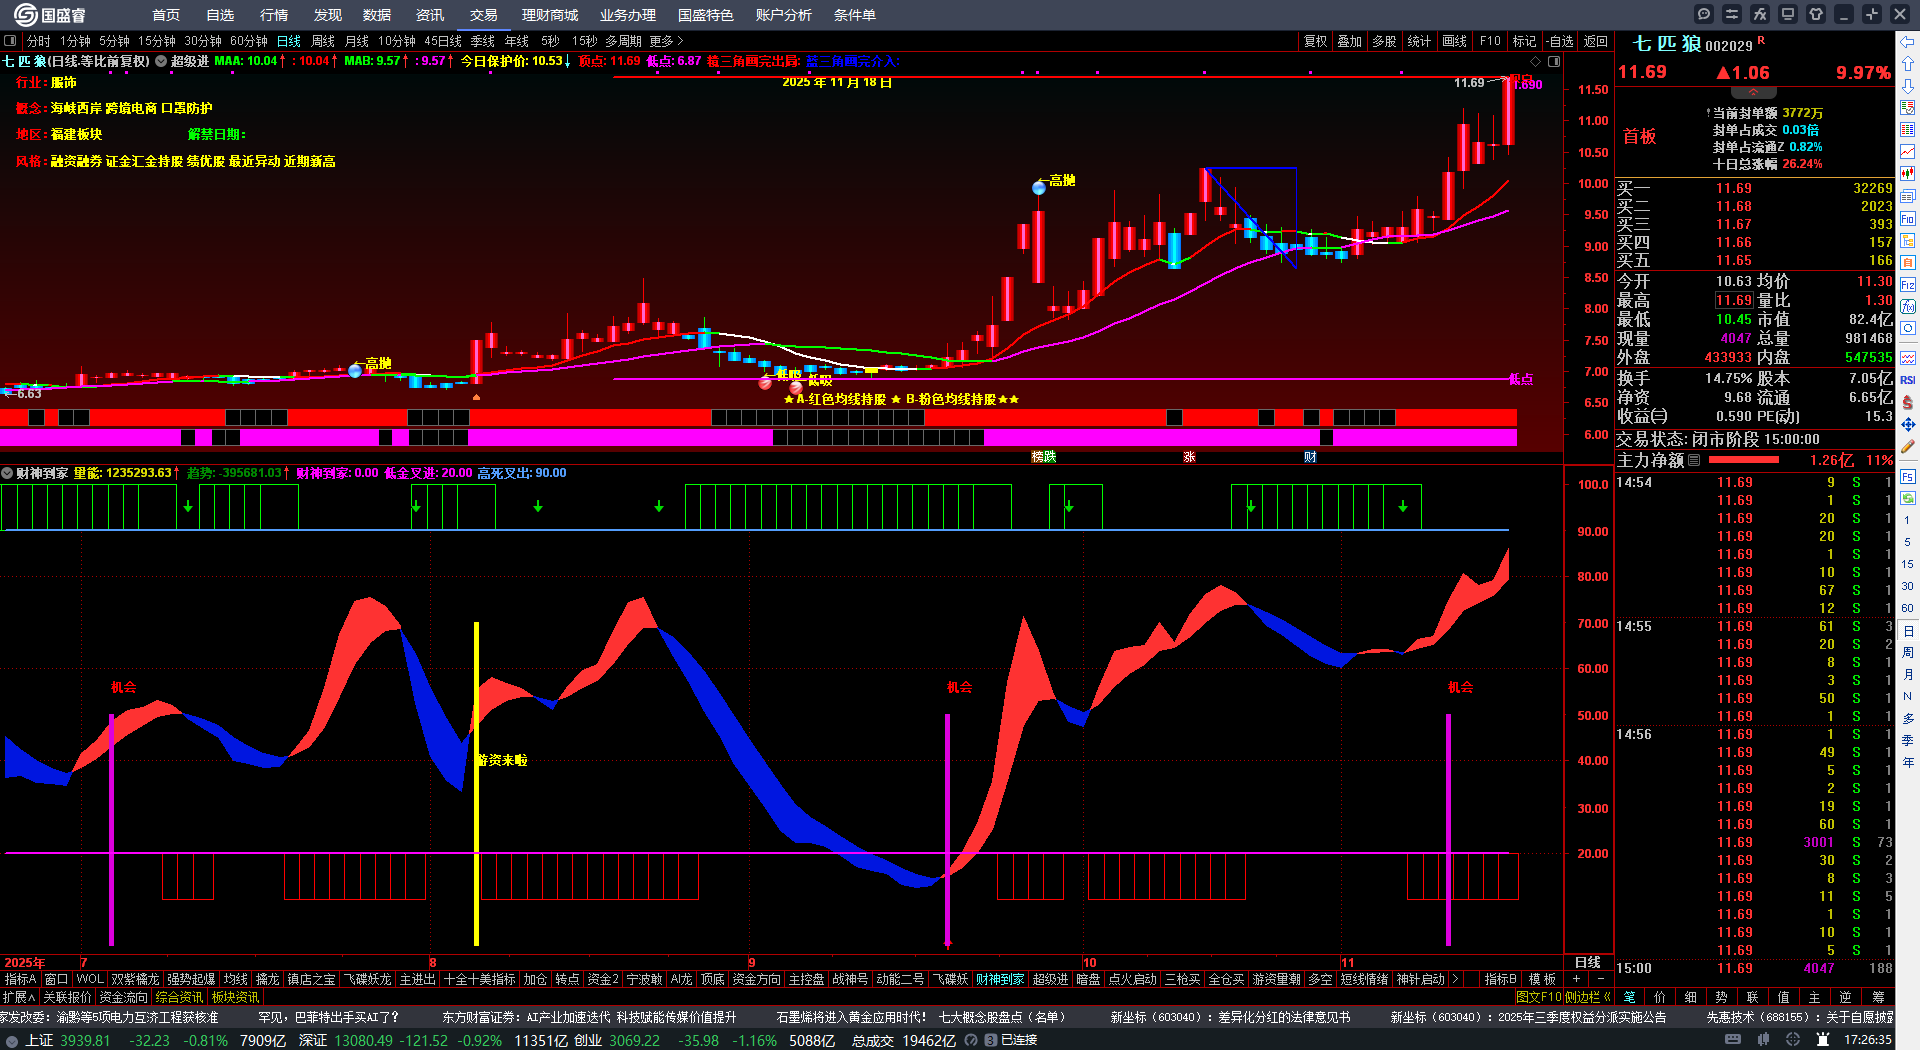Click the Guosheng logo at top left
Viewport: 1920px width, 1050px height.
(x=50, y=15)
